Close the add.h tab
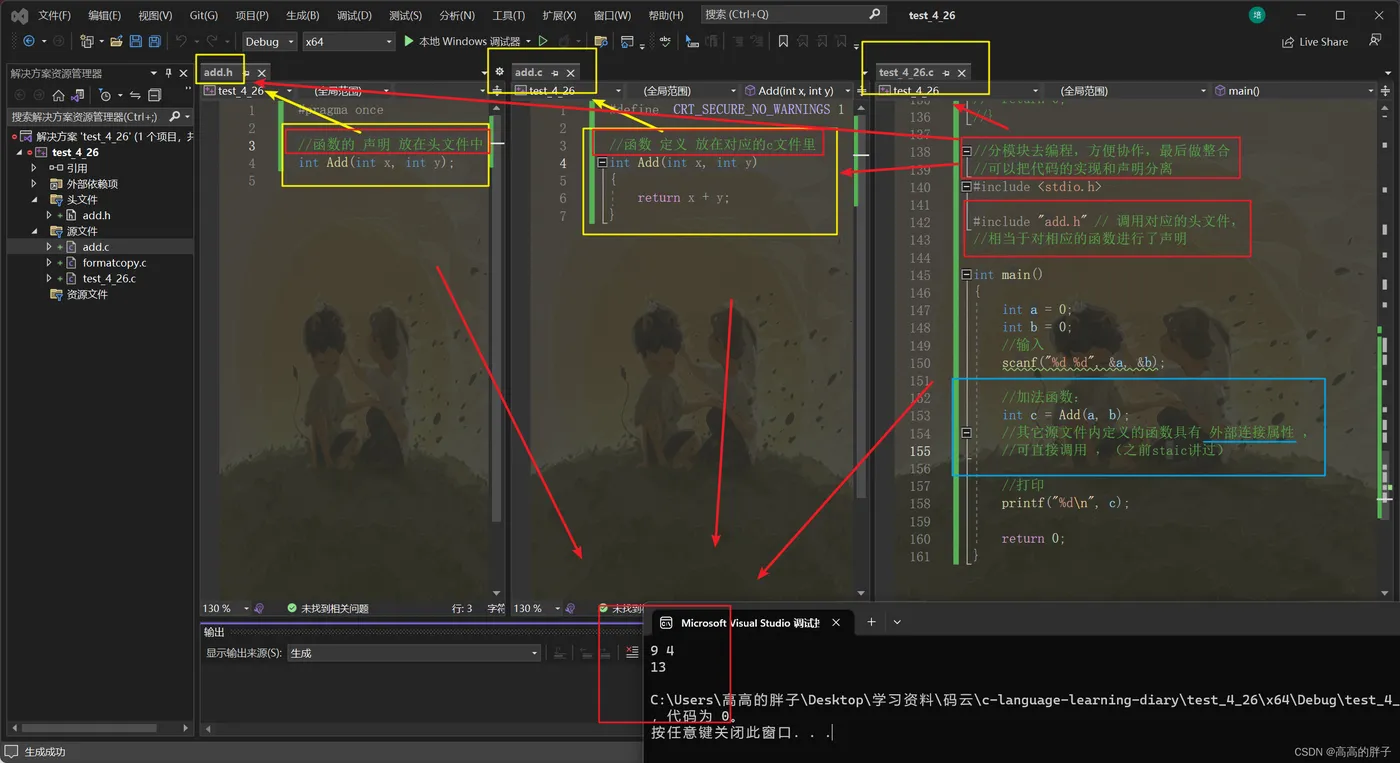This screenshot has width=1400, height=763. 262,73
